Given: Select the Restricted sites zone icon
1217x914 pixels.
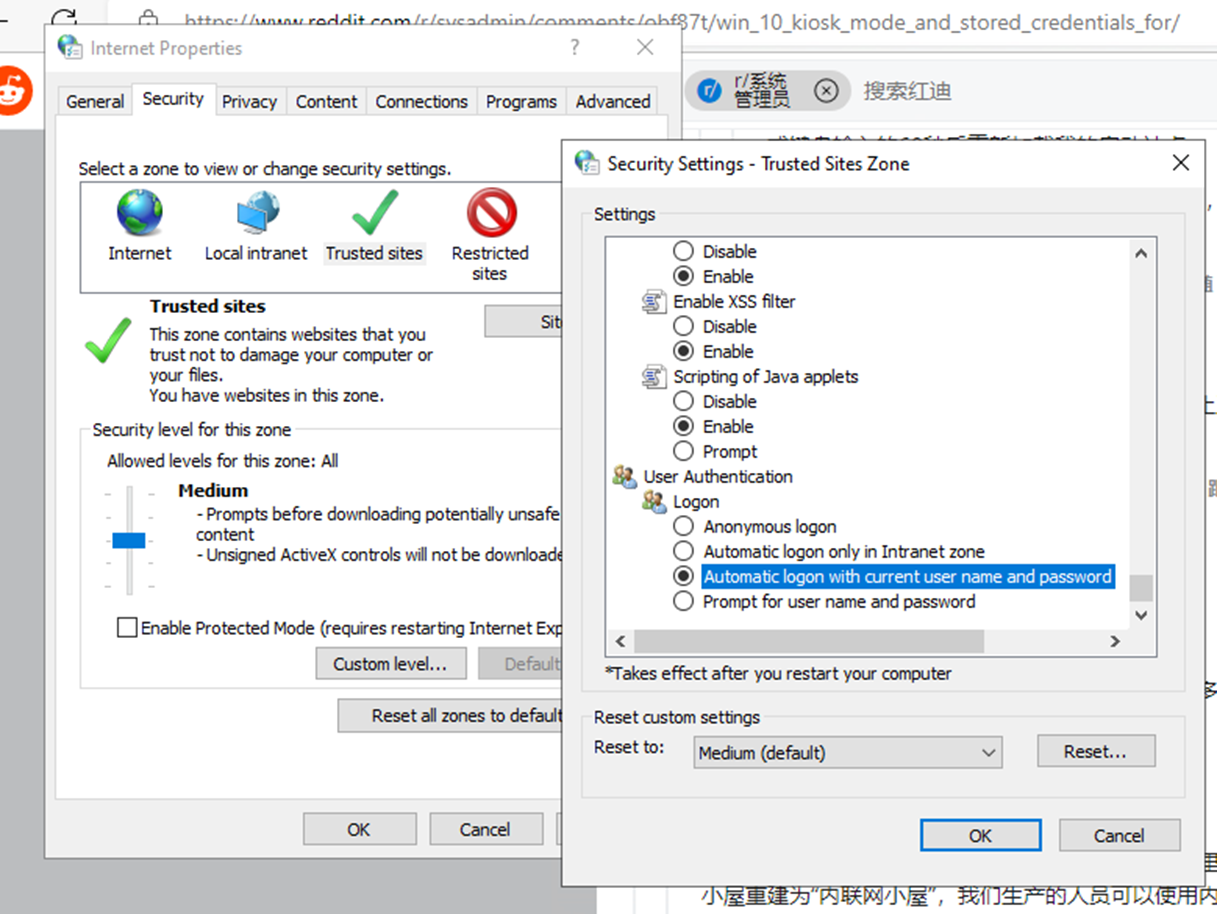Looking at the screenshot, I should pos(490,213).
